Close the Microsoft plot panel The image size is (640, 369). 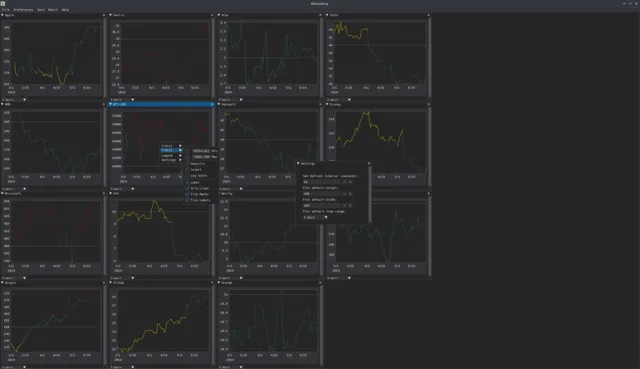tap(104, 193)
